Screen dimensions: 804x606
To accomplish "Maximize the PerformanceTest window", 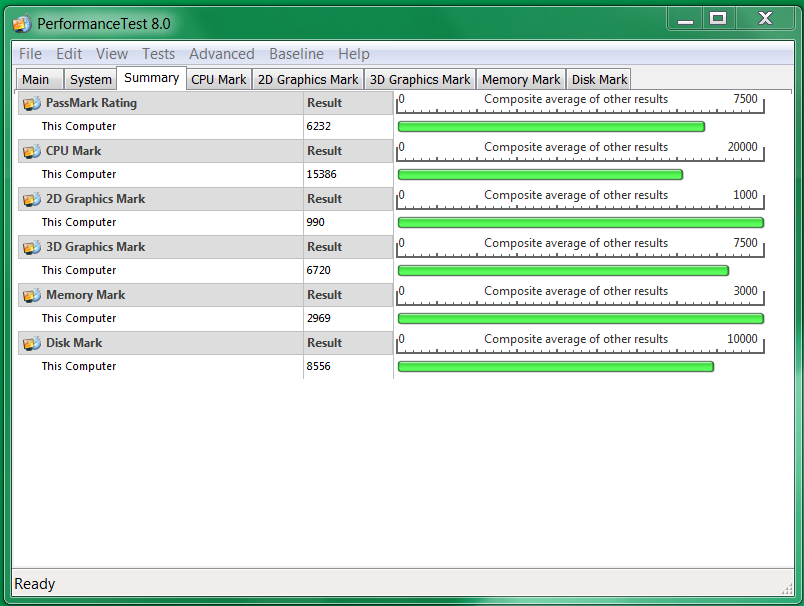I will tap(718, 19).
